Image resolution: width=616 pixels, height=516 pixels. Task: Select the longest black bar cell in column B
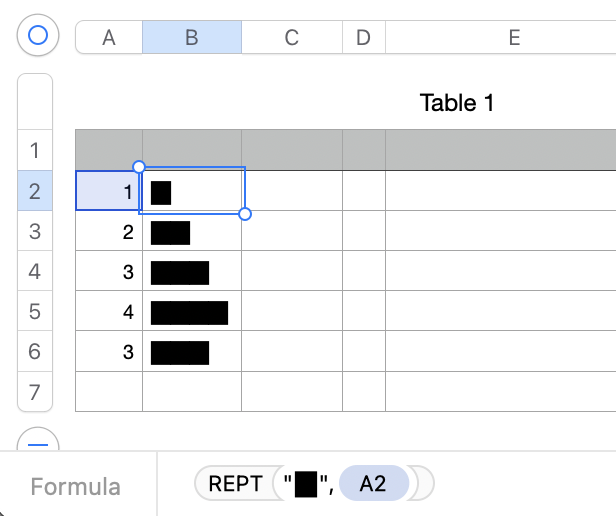(x=191, y=311)
